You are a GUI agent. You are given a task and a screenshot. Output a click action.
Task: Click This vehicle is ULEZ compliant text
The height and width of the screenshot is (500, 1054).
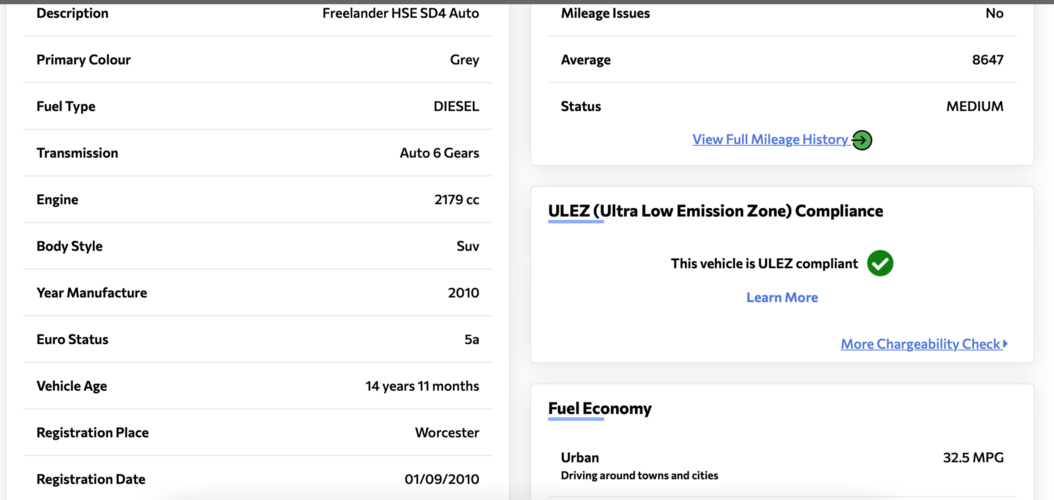tap(764, 263)
